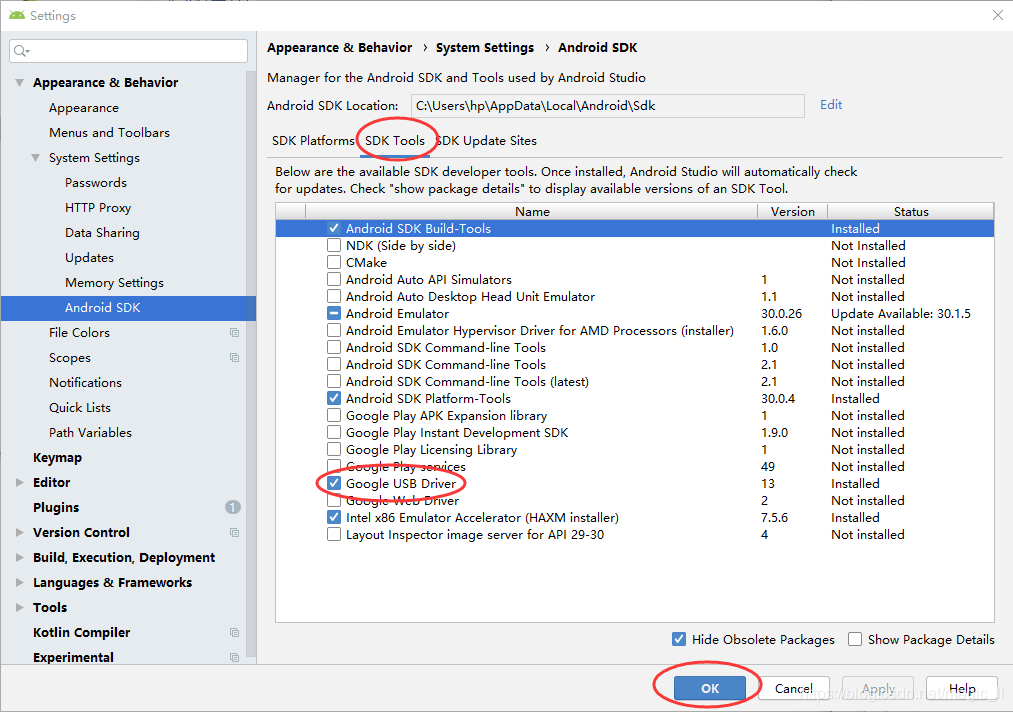Click the Cancel button
This screenshot has height=712, width=1013.
pyautogui.click(x=793, y=688)
